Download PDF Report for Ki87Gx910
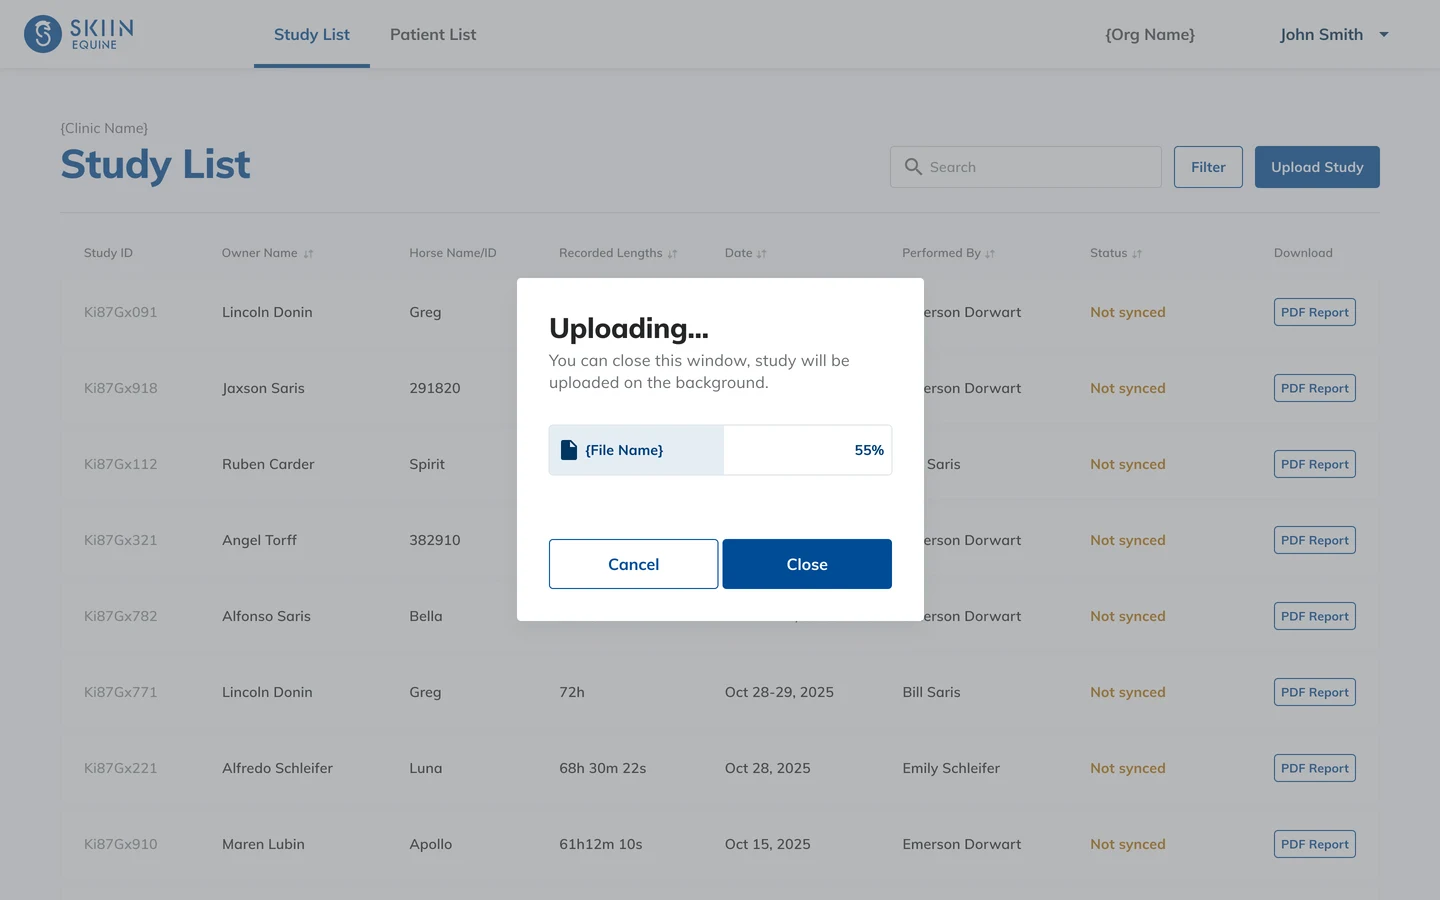This screenshot has width=1440, height=900. [x=1314, y=844]
